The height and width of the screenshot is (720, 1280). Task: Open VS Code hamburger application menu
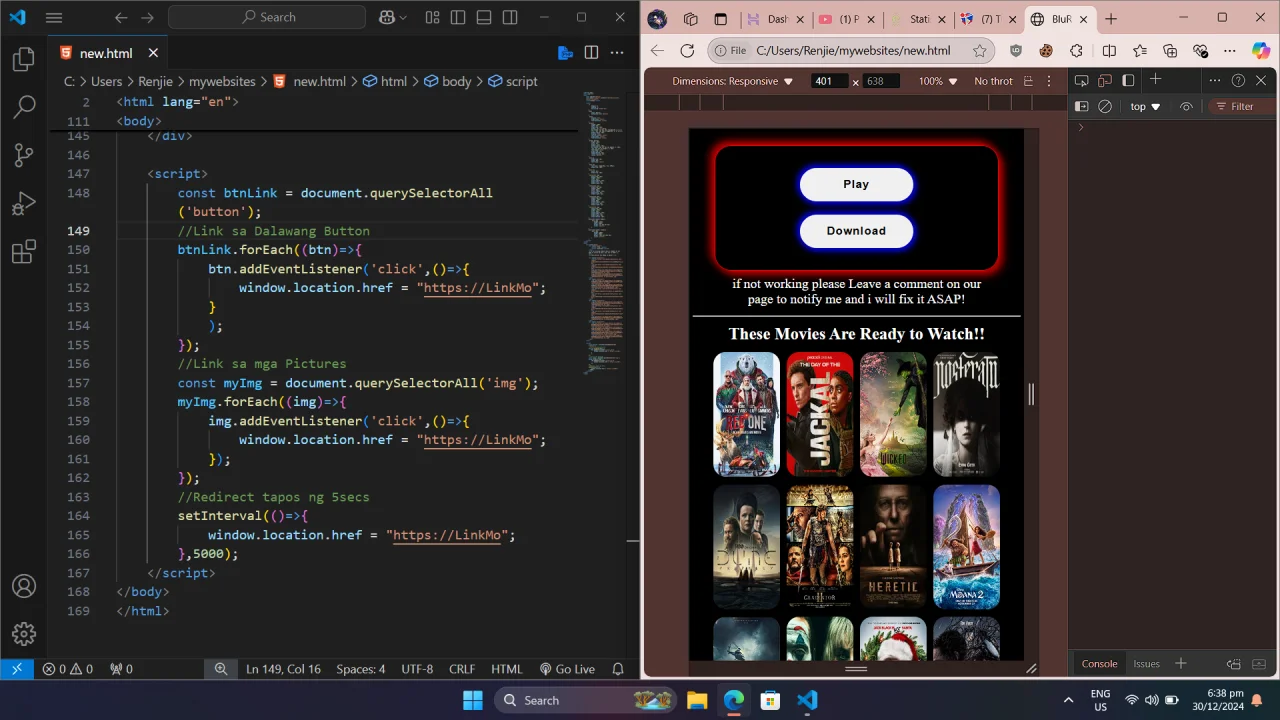[x=54, y=17]
